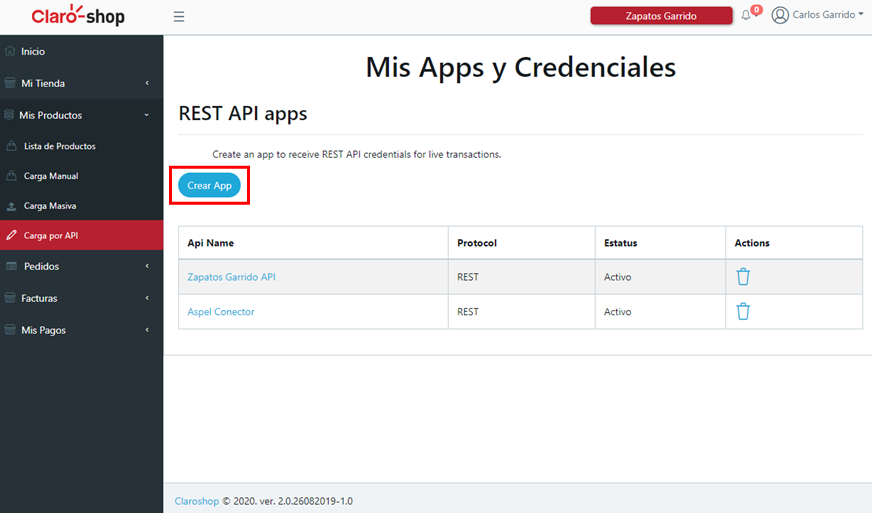The height and width of the screenshot is (513, 872).
Task: Expand the Mi Tienda submenu arrow
Action: (147, 83)
